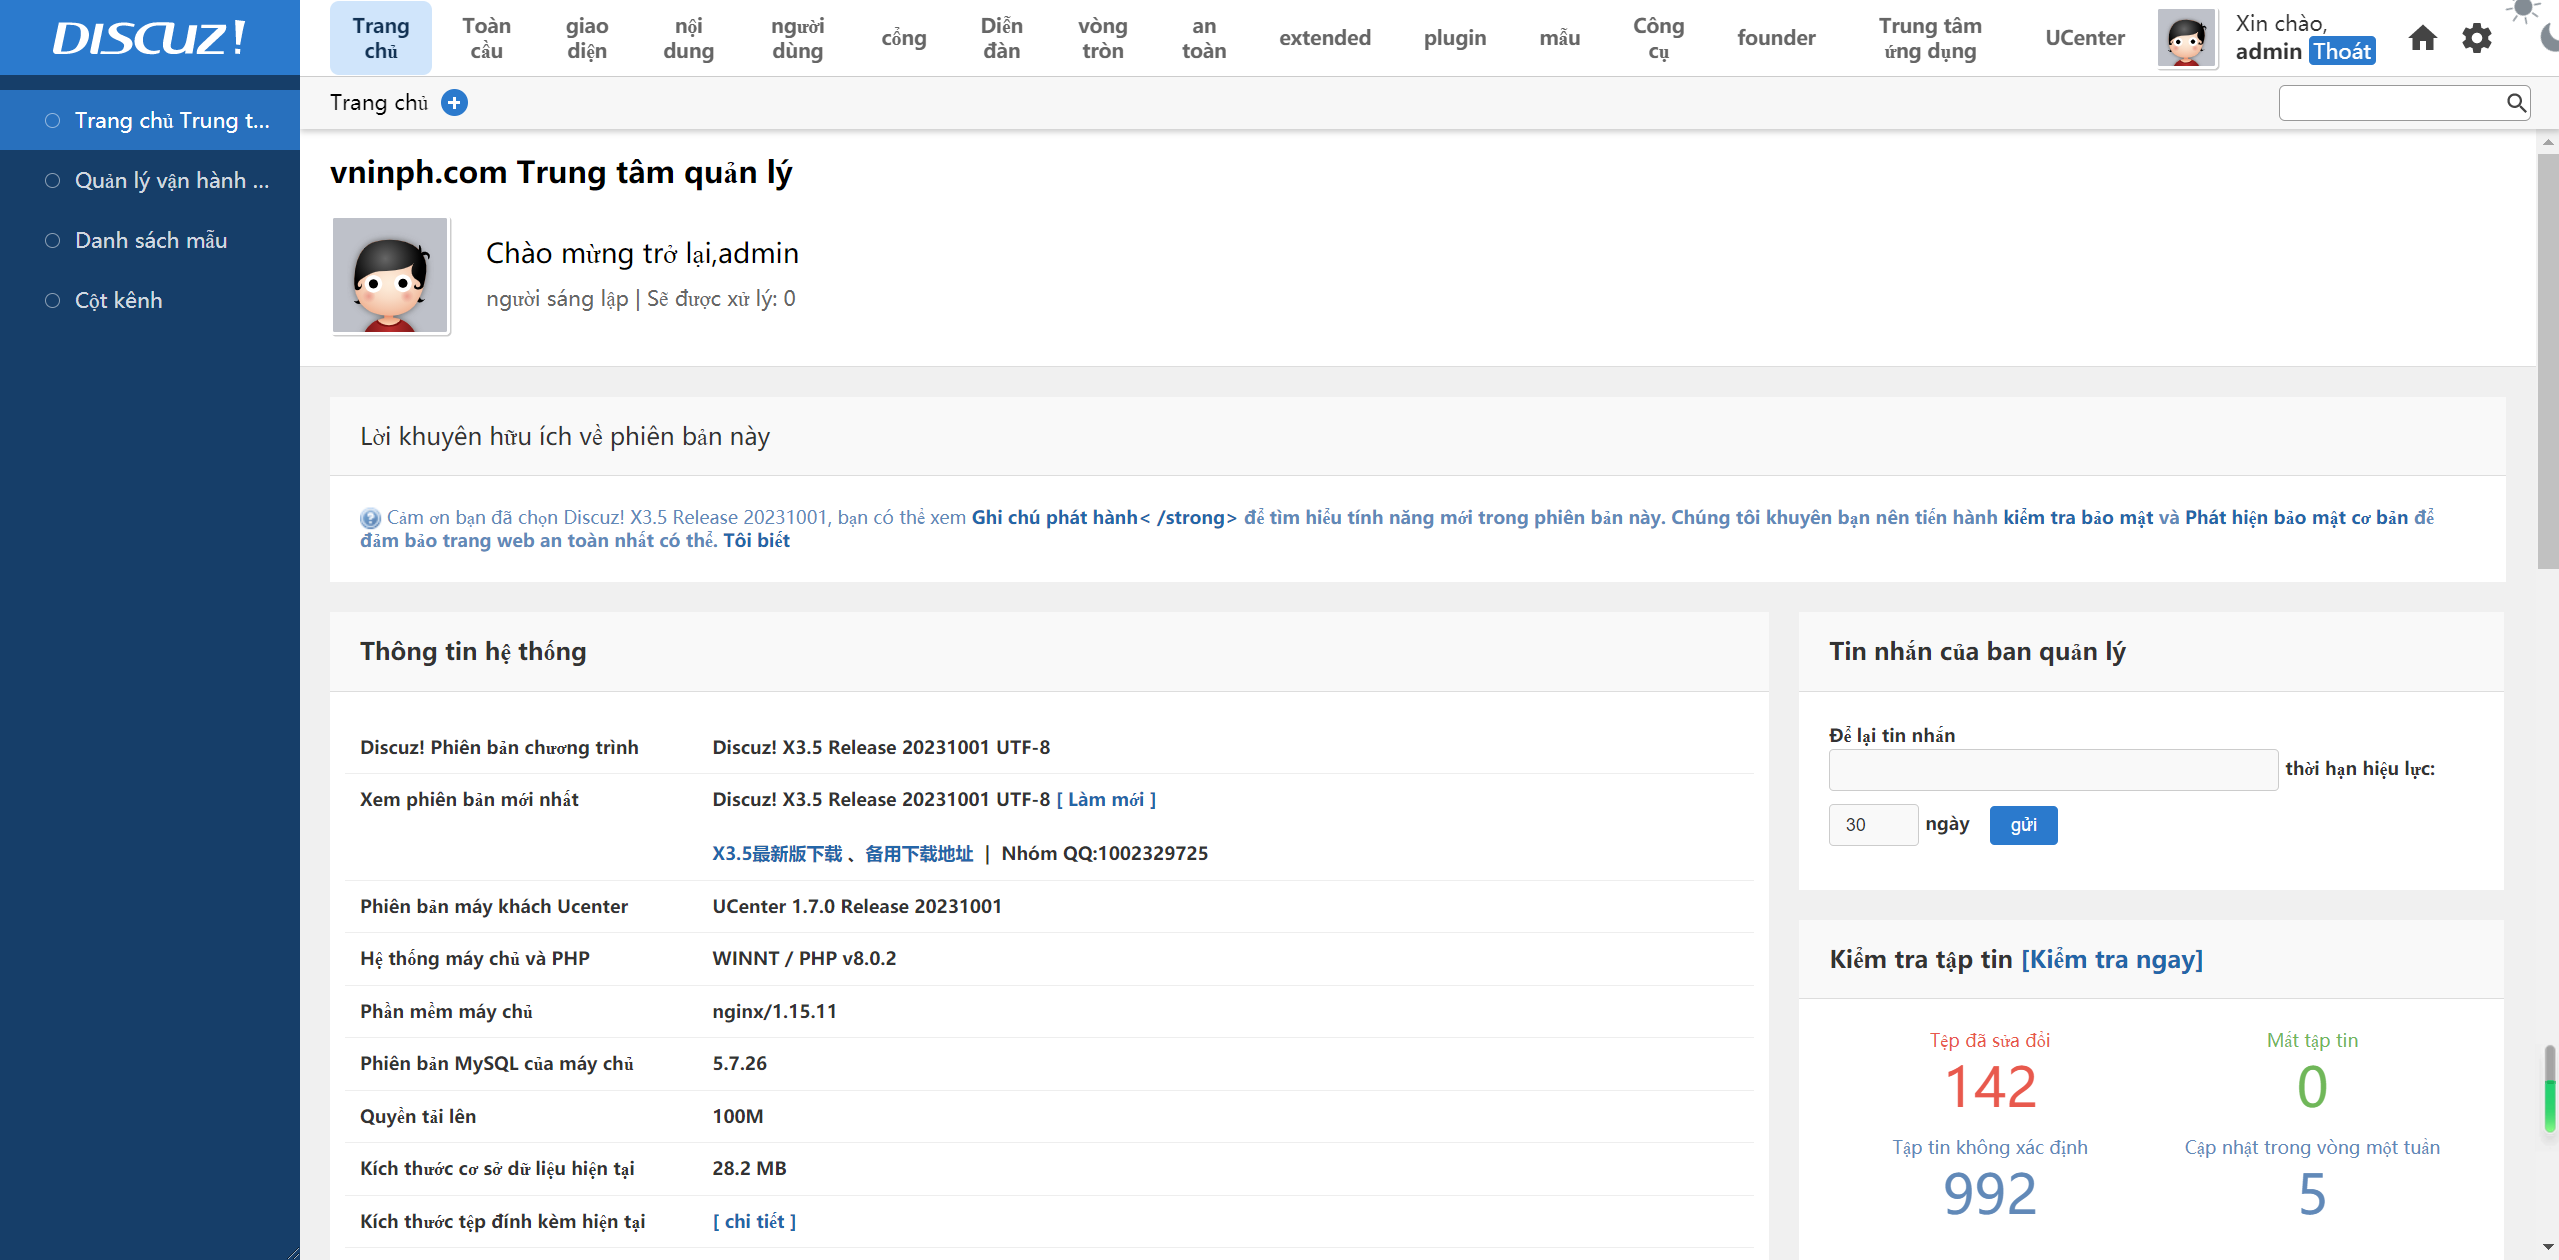Click Trang chủ breadcrumb text
The image size is (2559, 1260).
pyautogui.click(x=379, y=103)
